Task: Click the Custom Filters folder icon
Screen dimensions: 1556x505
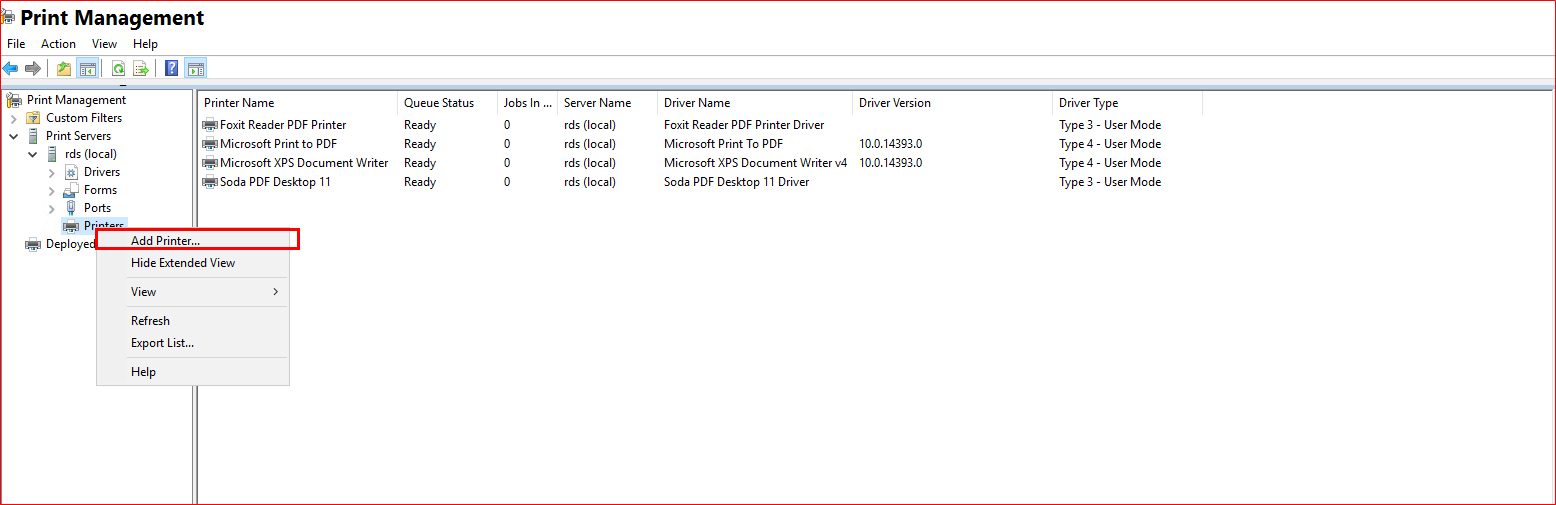Action: click(34, 118)
